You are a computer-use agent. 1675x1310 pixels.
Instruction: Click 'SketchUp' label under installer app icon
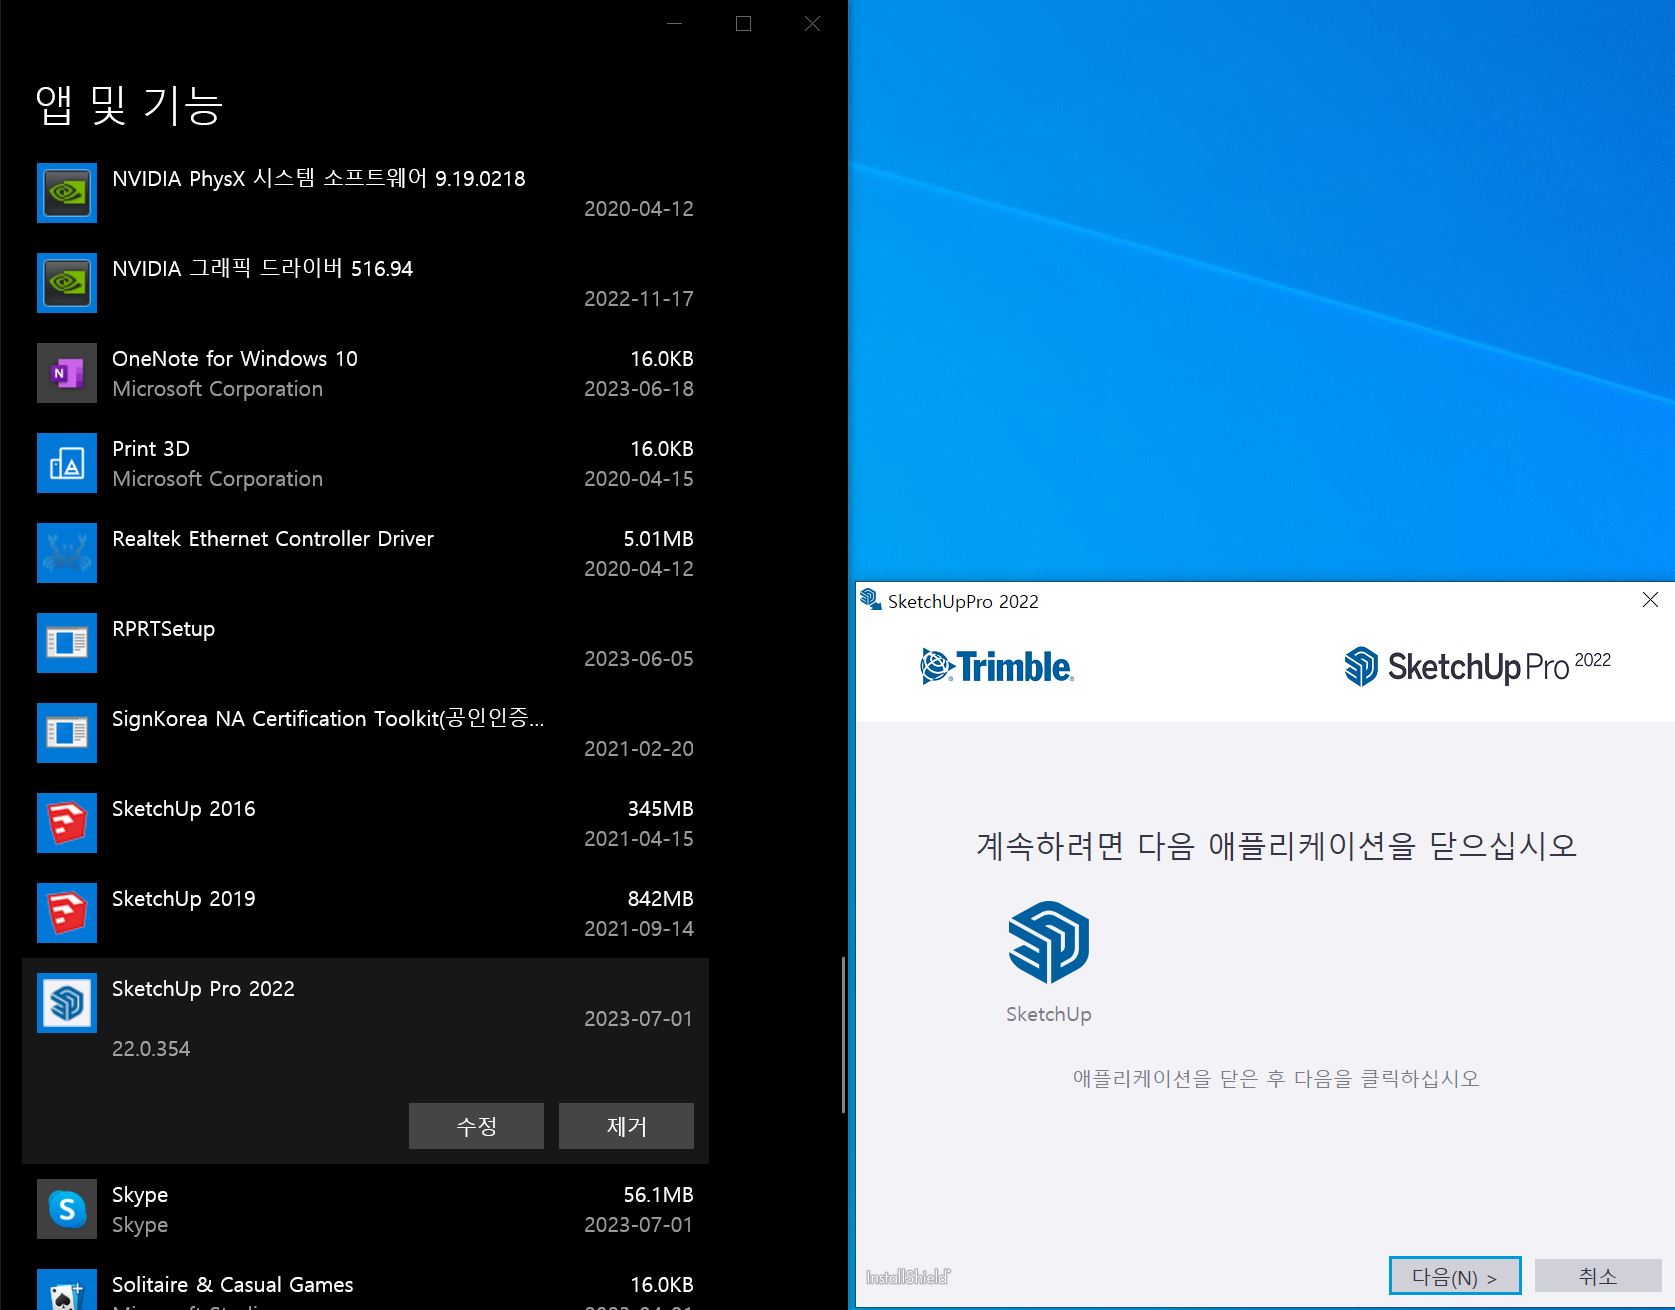(x=1048, y=1014)
